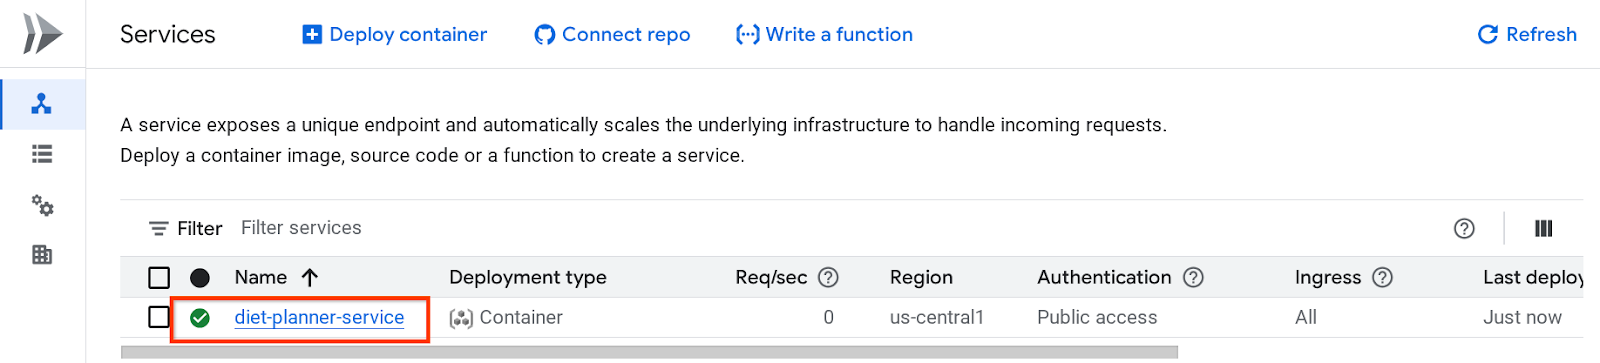Open the Filter menu

pyautogui.click(x=186, y=229)
